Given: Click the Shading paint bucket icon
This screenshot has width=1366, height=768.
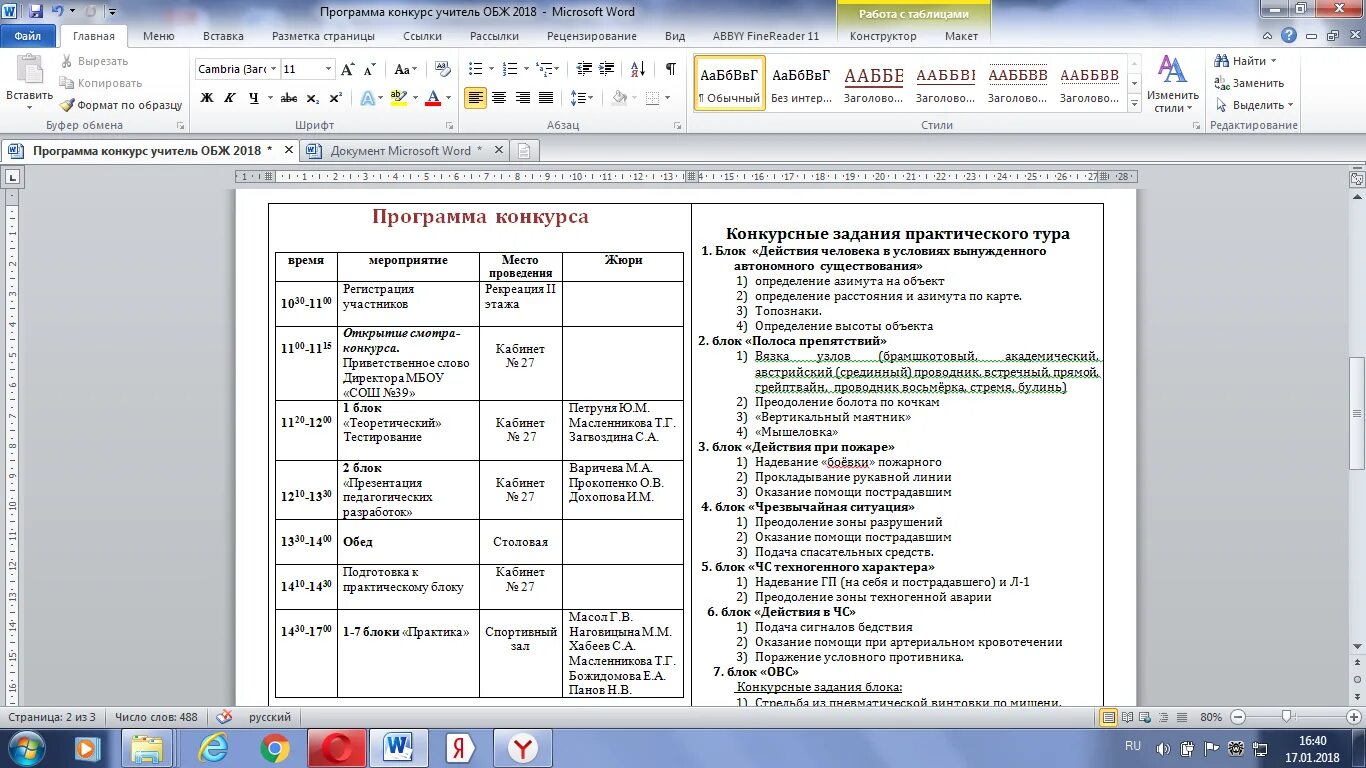Looking at the screenshot, I should [x=619, y=98].
